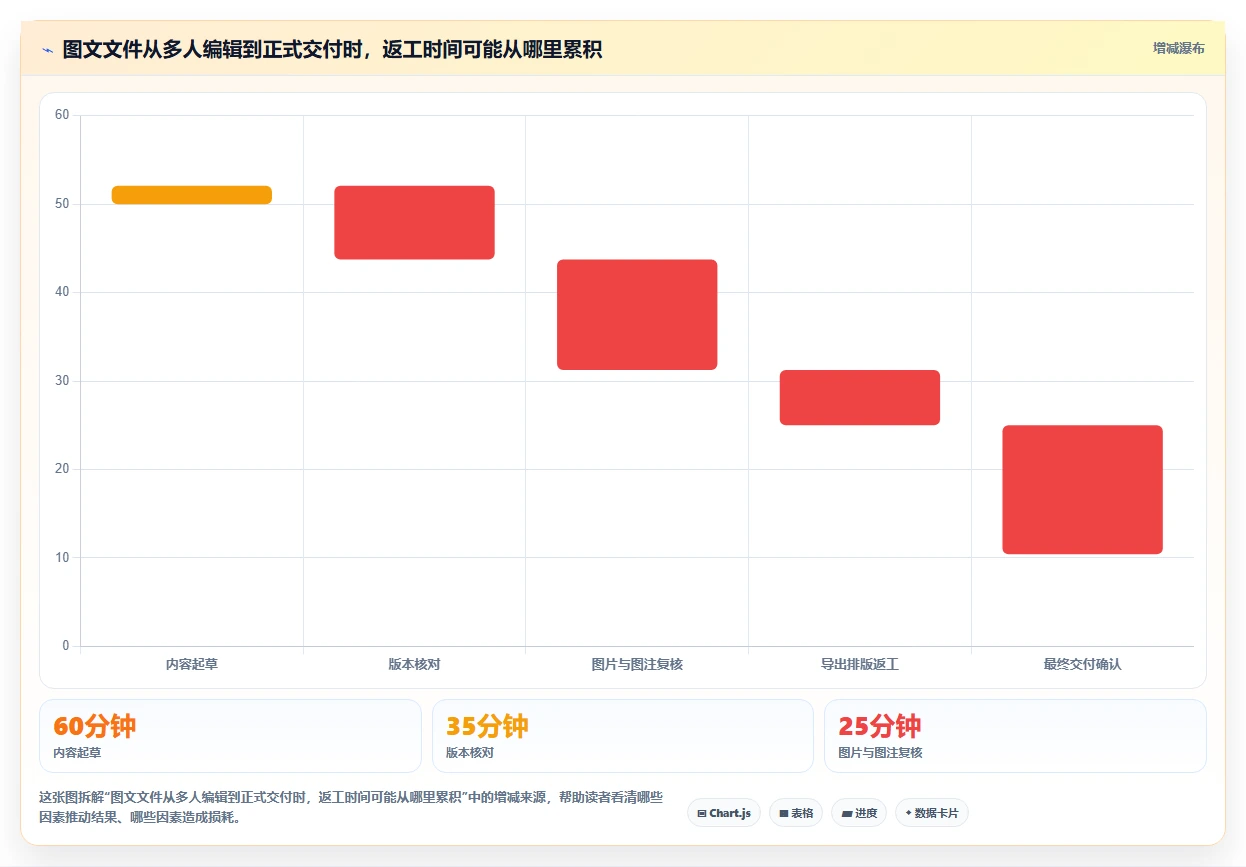The height and width of the screenshot is (867, 1246).
Task: Select the 数据卡片 tag chip
Action: (932, 813)
